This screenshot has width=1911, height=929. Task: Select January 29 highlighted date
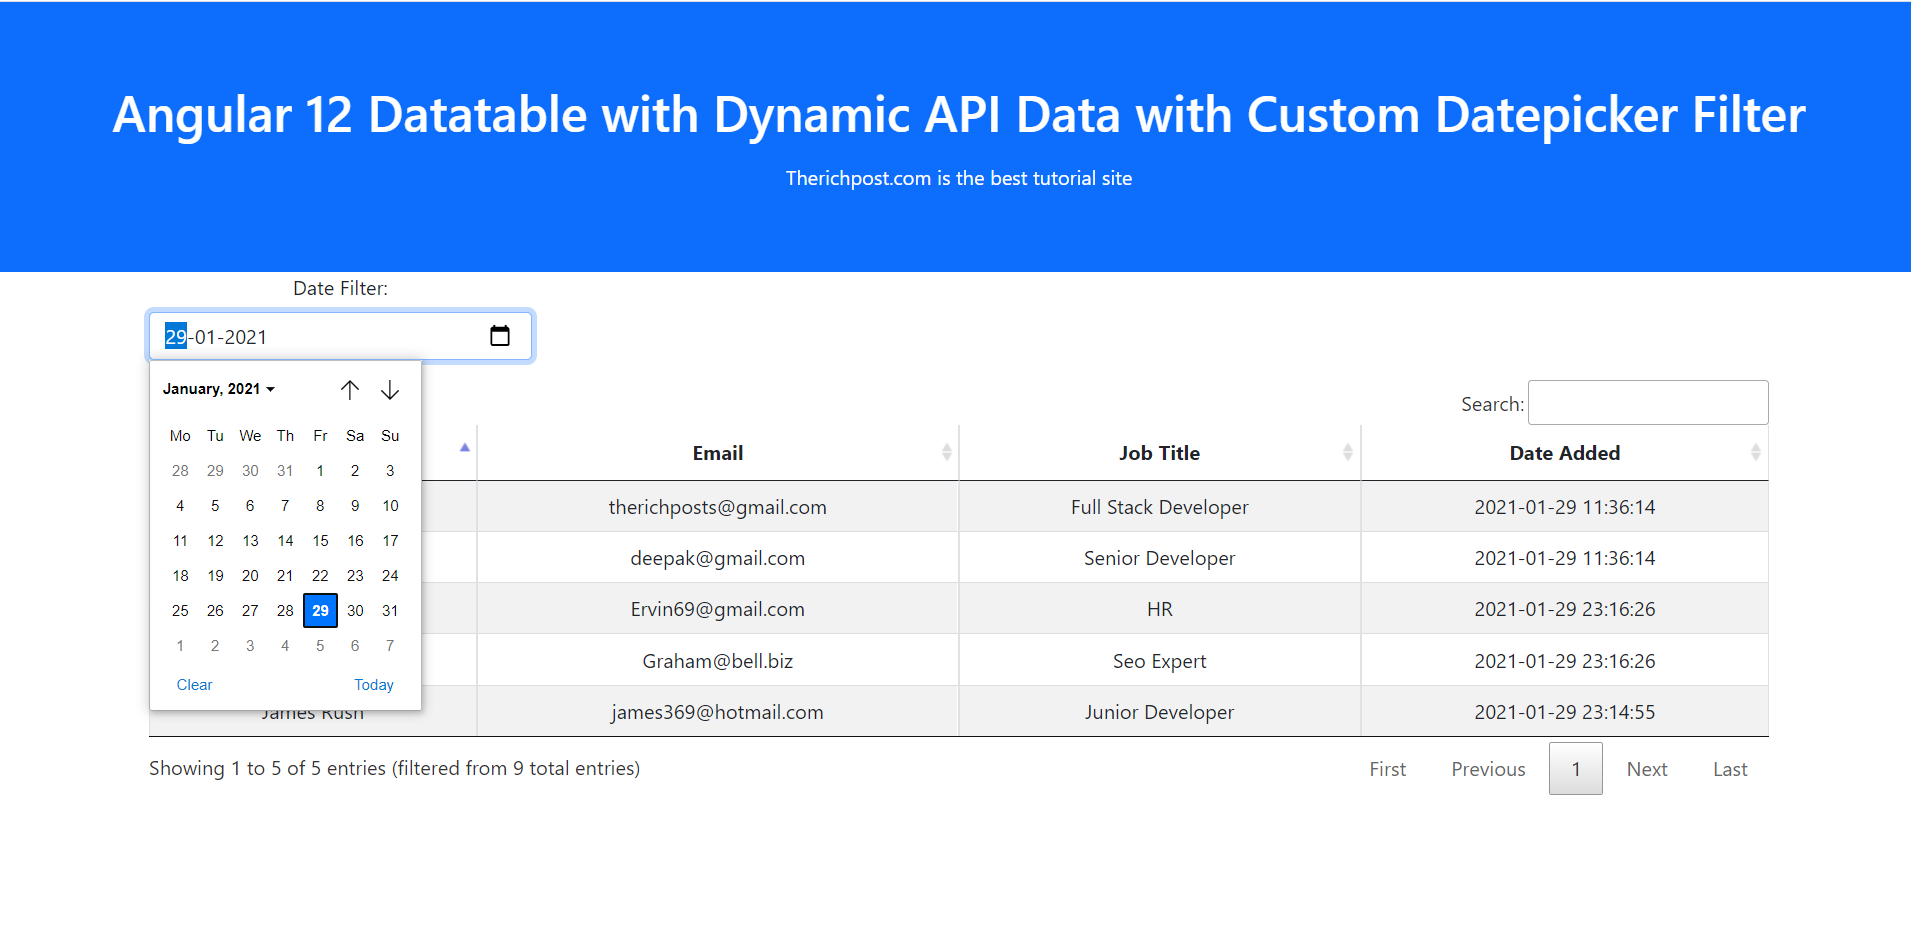click(320, 611)
